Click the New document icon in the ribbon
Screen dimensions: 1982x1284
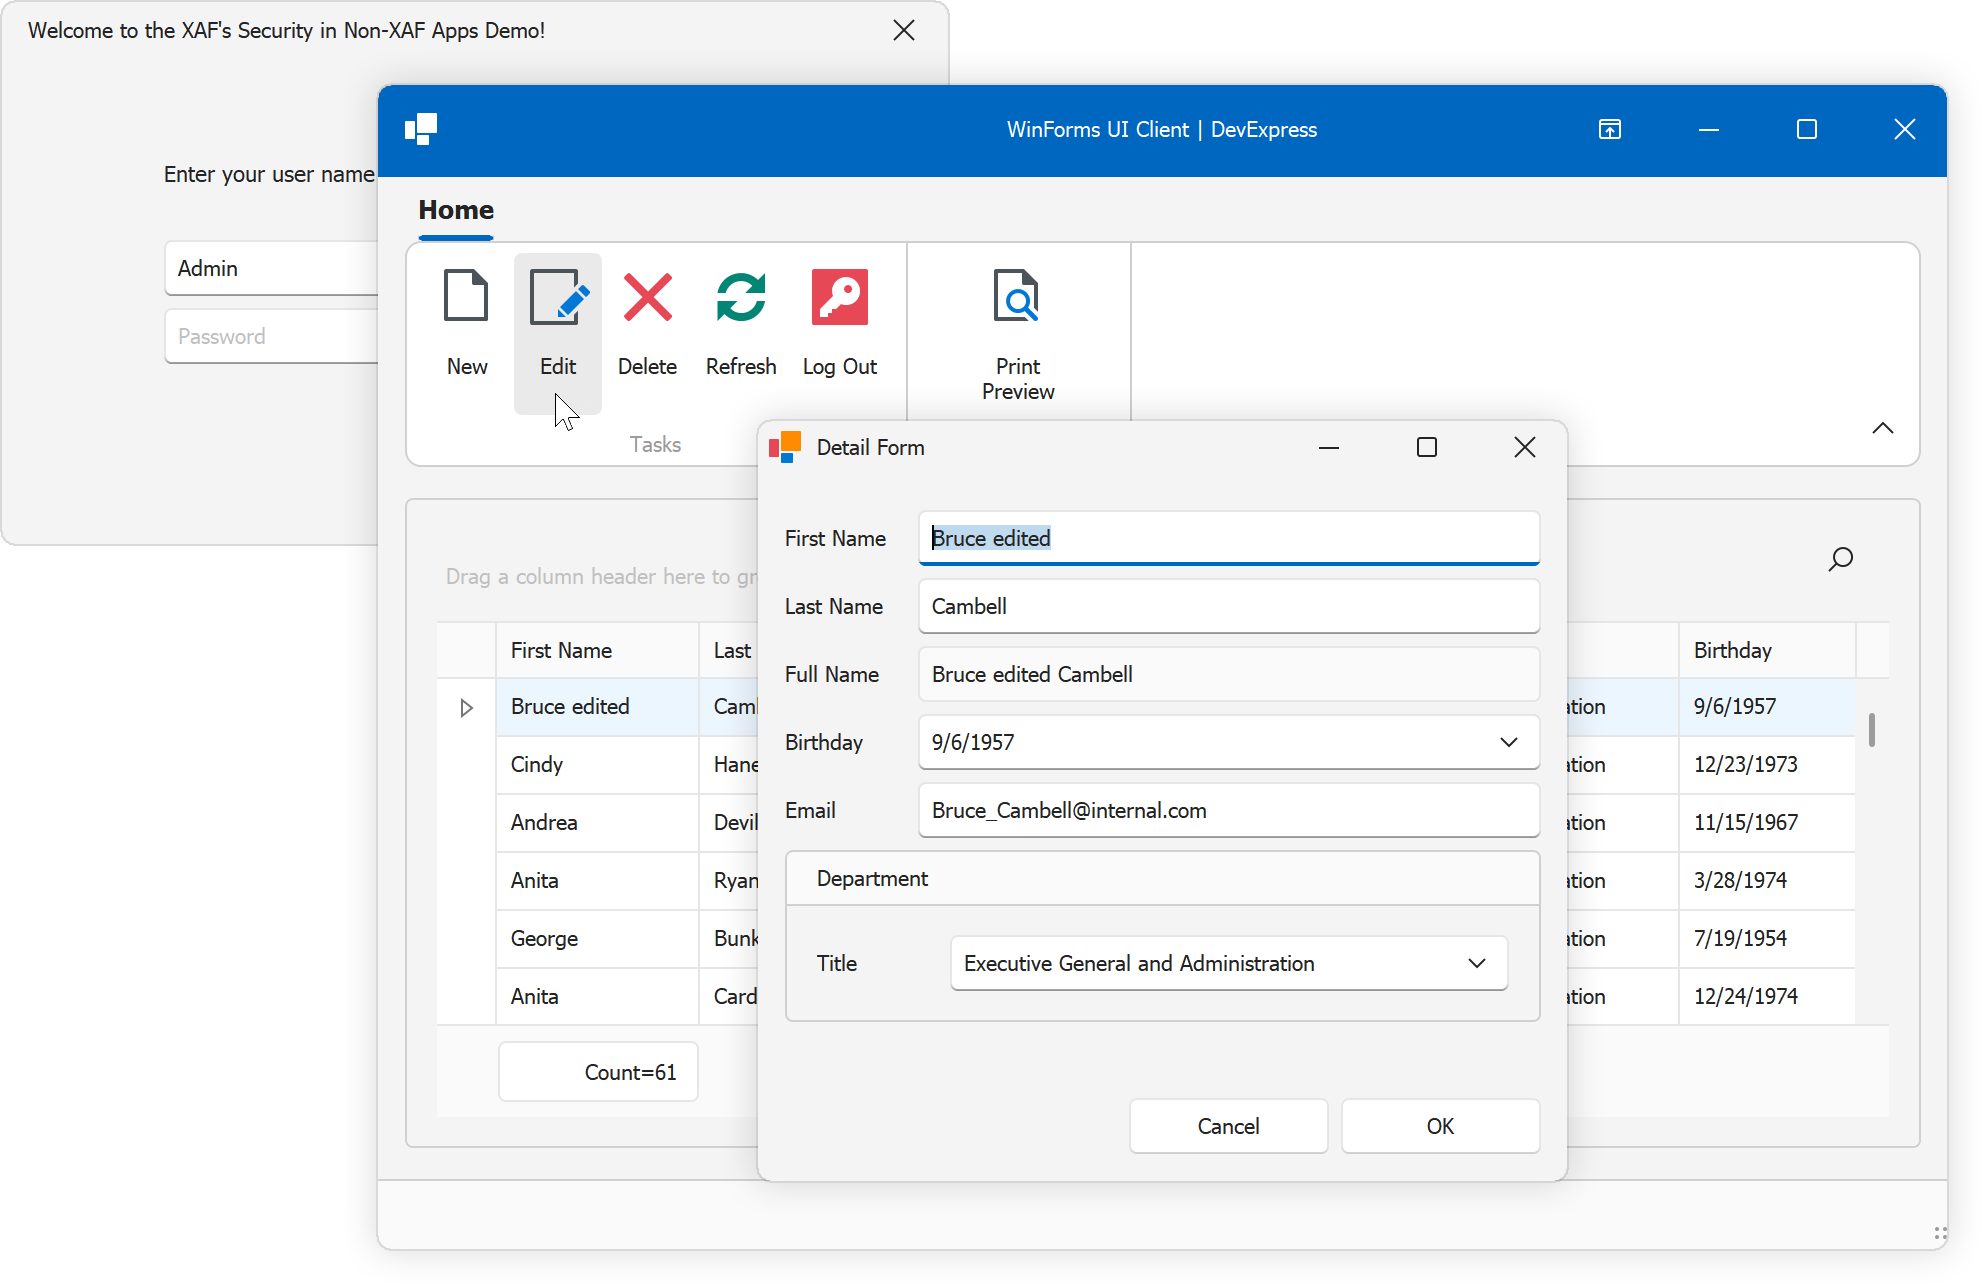[x=466, y=297]
